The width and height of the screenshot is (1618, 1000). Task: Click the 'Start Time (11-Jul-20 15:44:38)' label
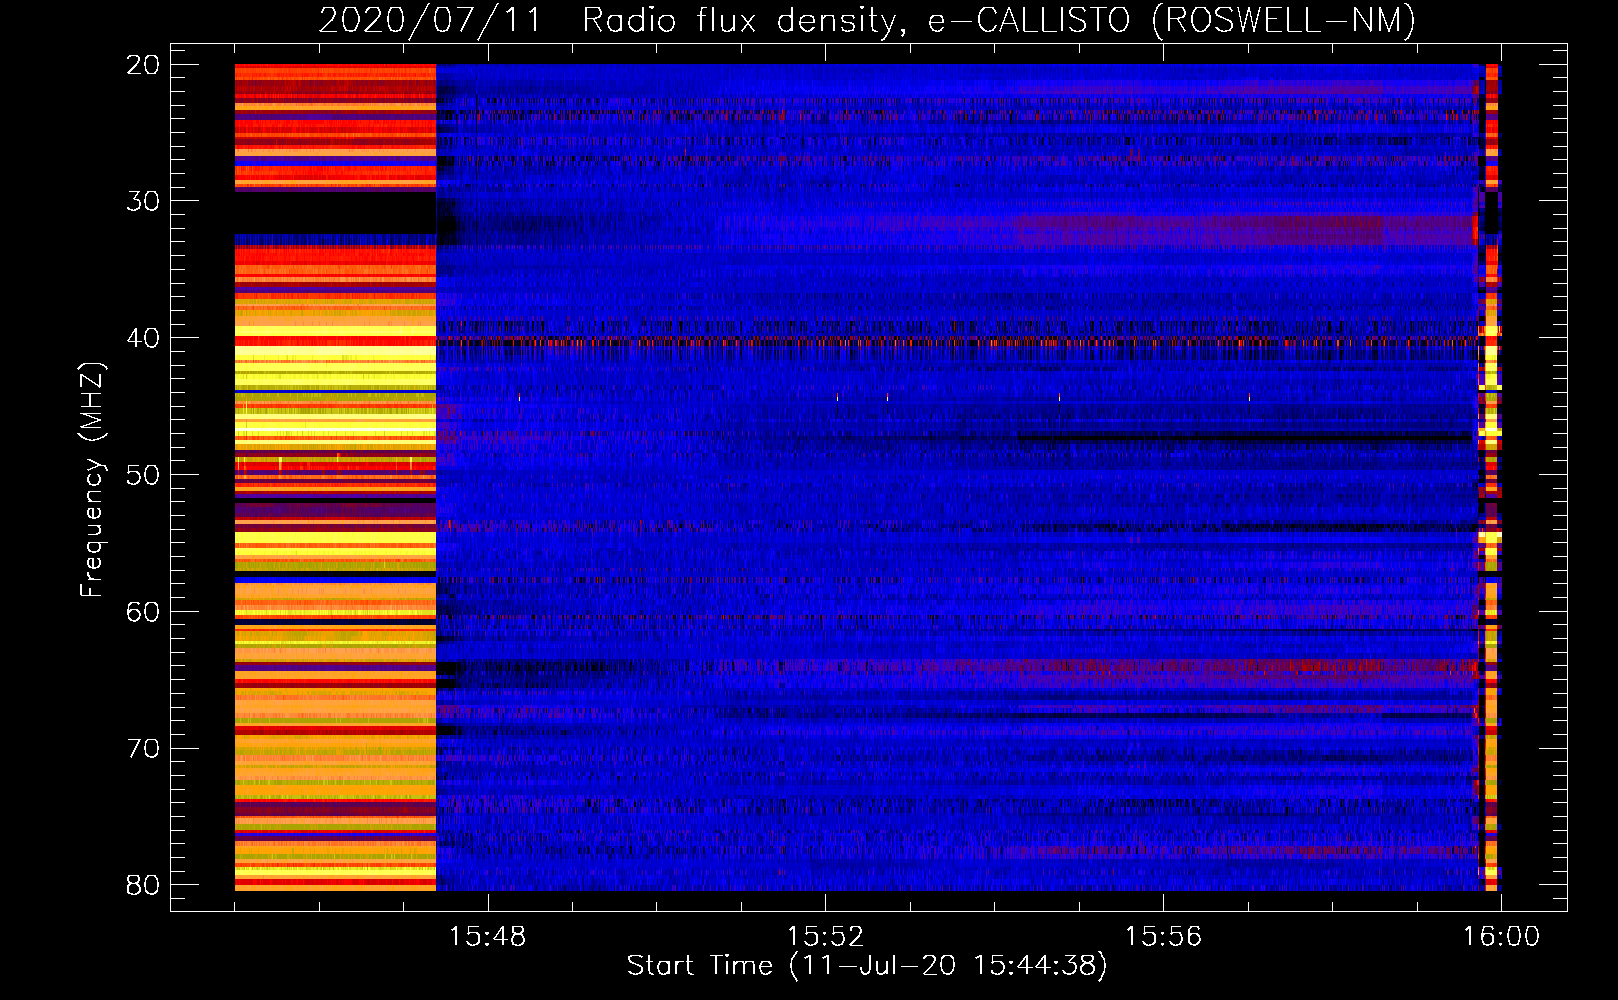pyautogui.click(x=867, y=966)
